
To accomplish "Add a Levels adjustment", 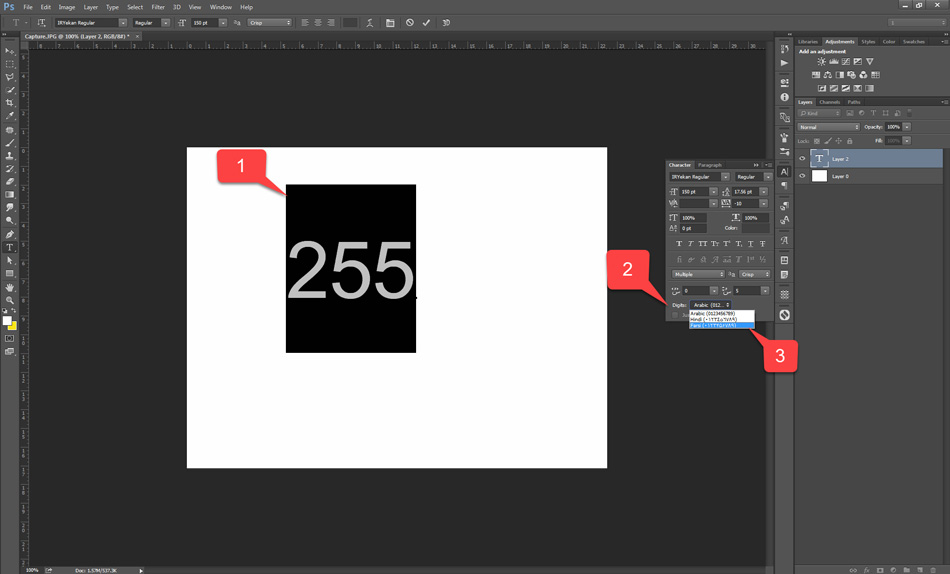I will 834,62.
